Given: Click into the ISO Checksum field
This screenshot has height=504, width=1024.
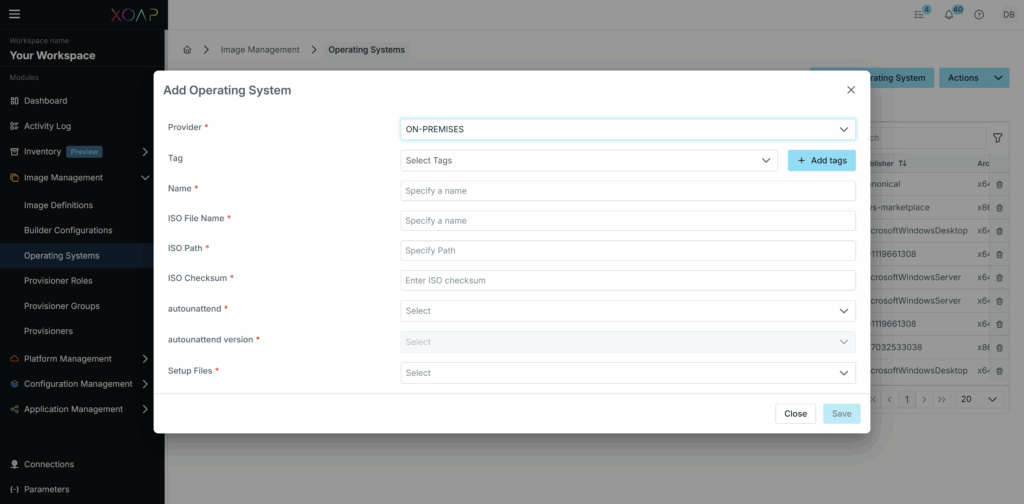Looking at the screenshot, I should 628,280.
